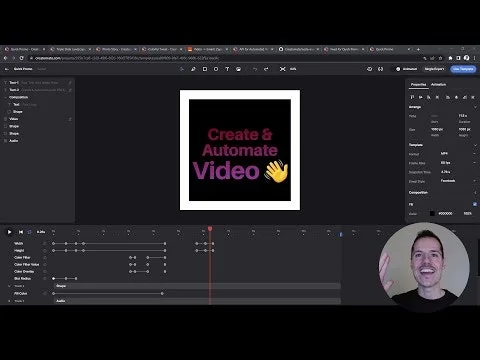This screenshot has width=480, height=360.
Task: Redo the last editor action
Action: point(266,69)
